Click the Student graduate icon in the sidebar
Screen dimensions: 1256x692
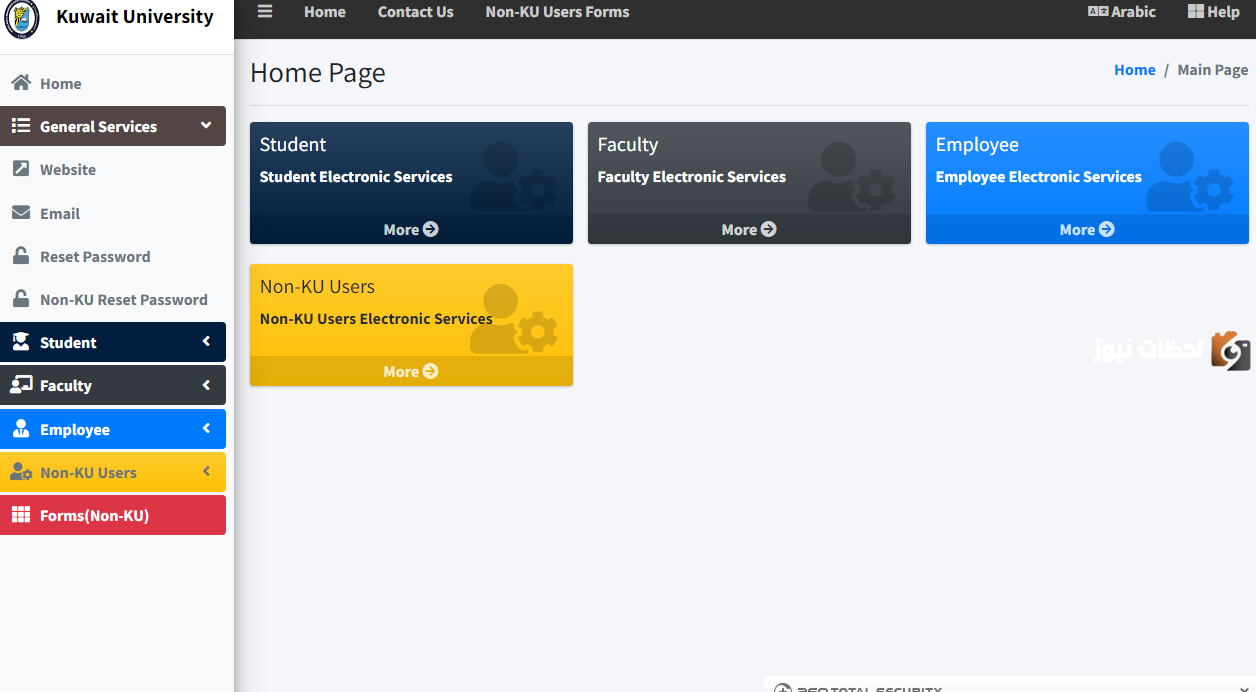(21, 342)
